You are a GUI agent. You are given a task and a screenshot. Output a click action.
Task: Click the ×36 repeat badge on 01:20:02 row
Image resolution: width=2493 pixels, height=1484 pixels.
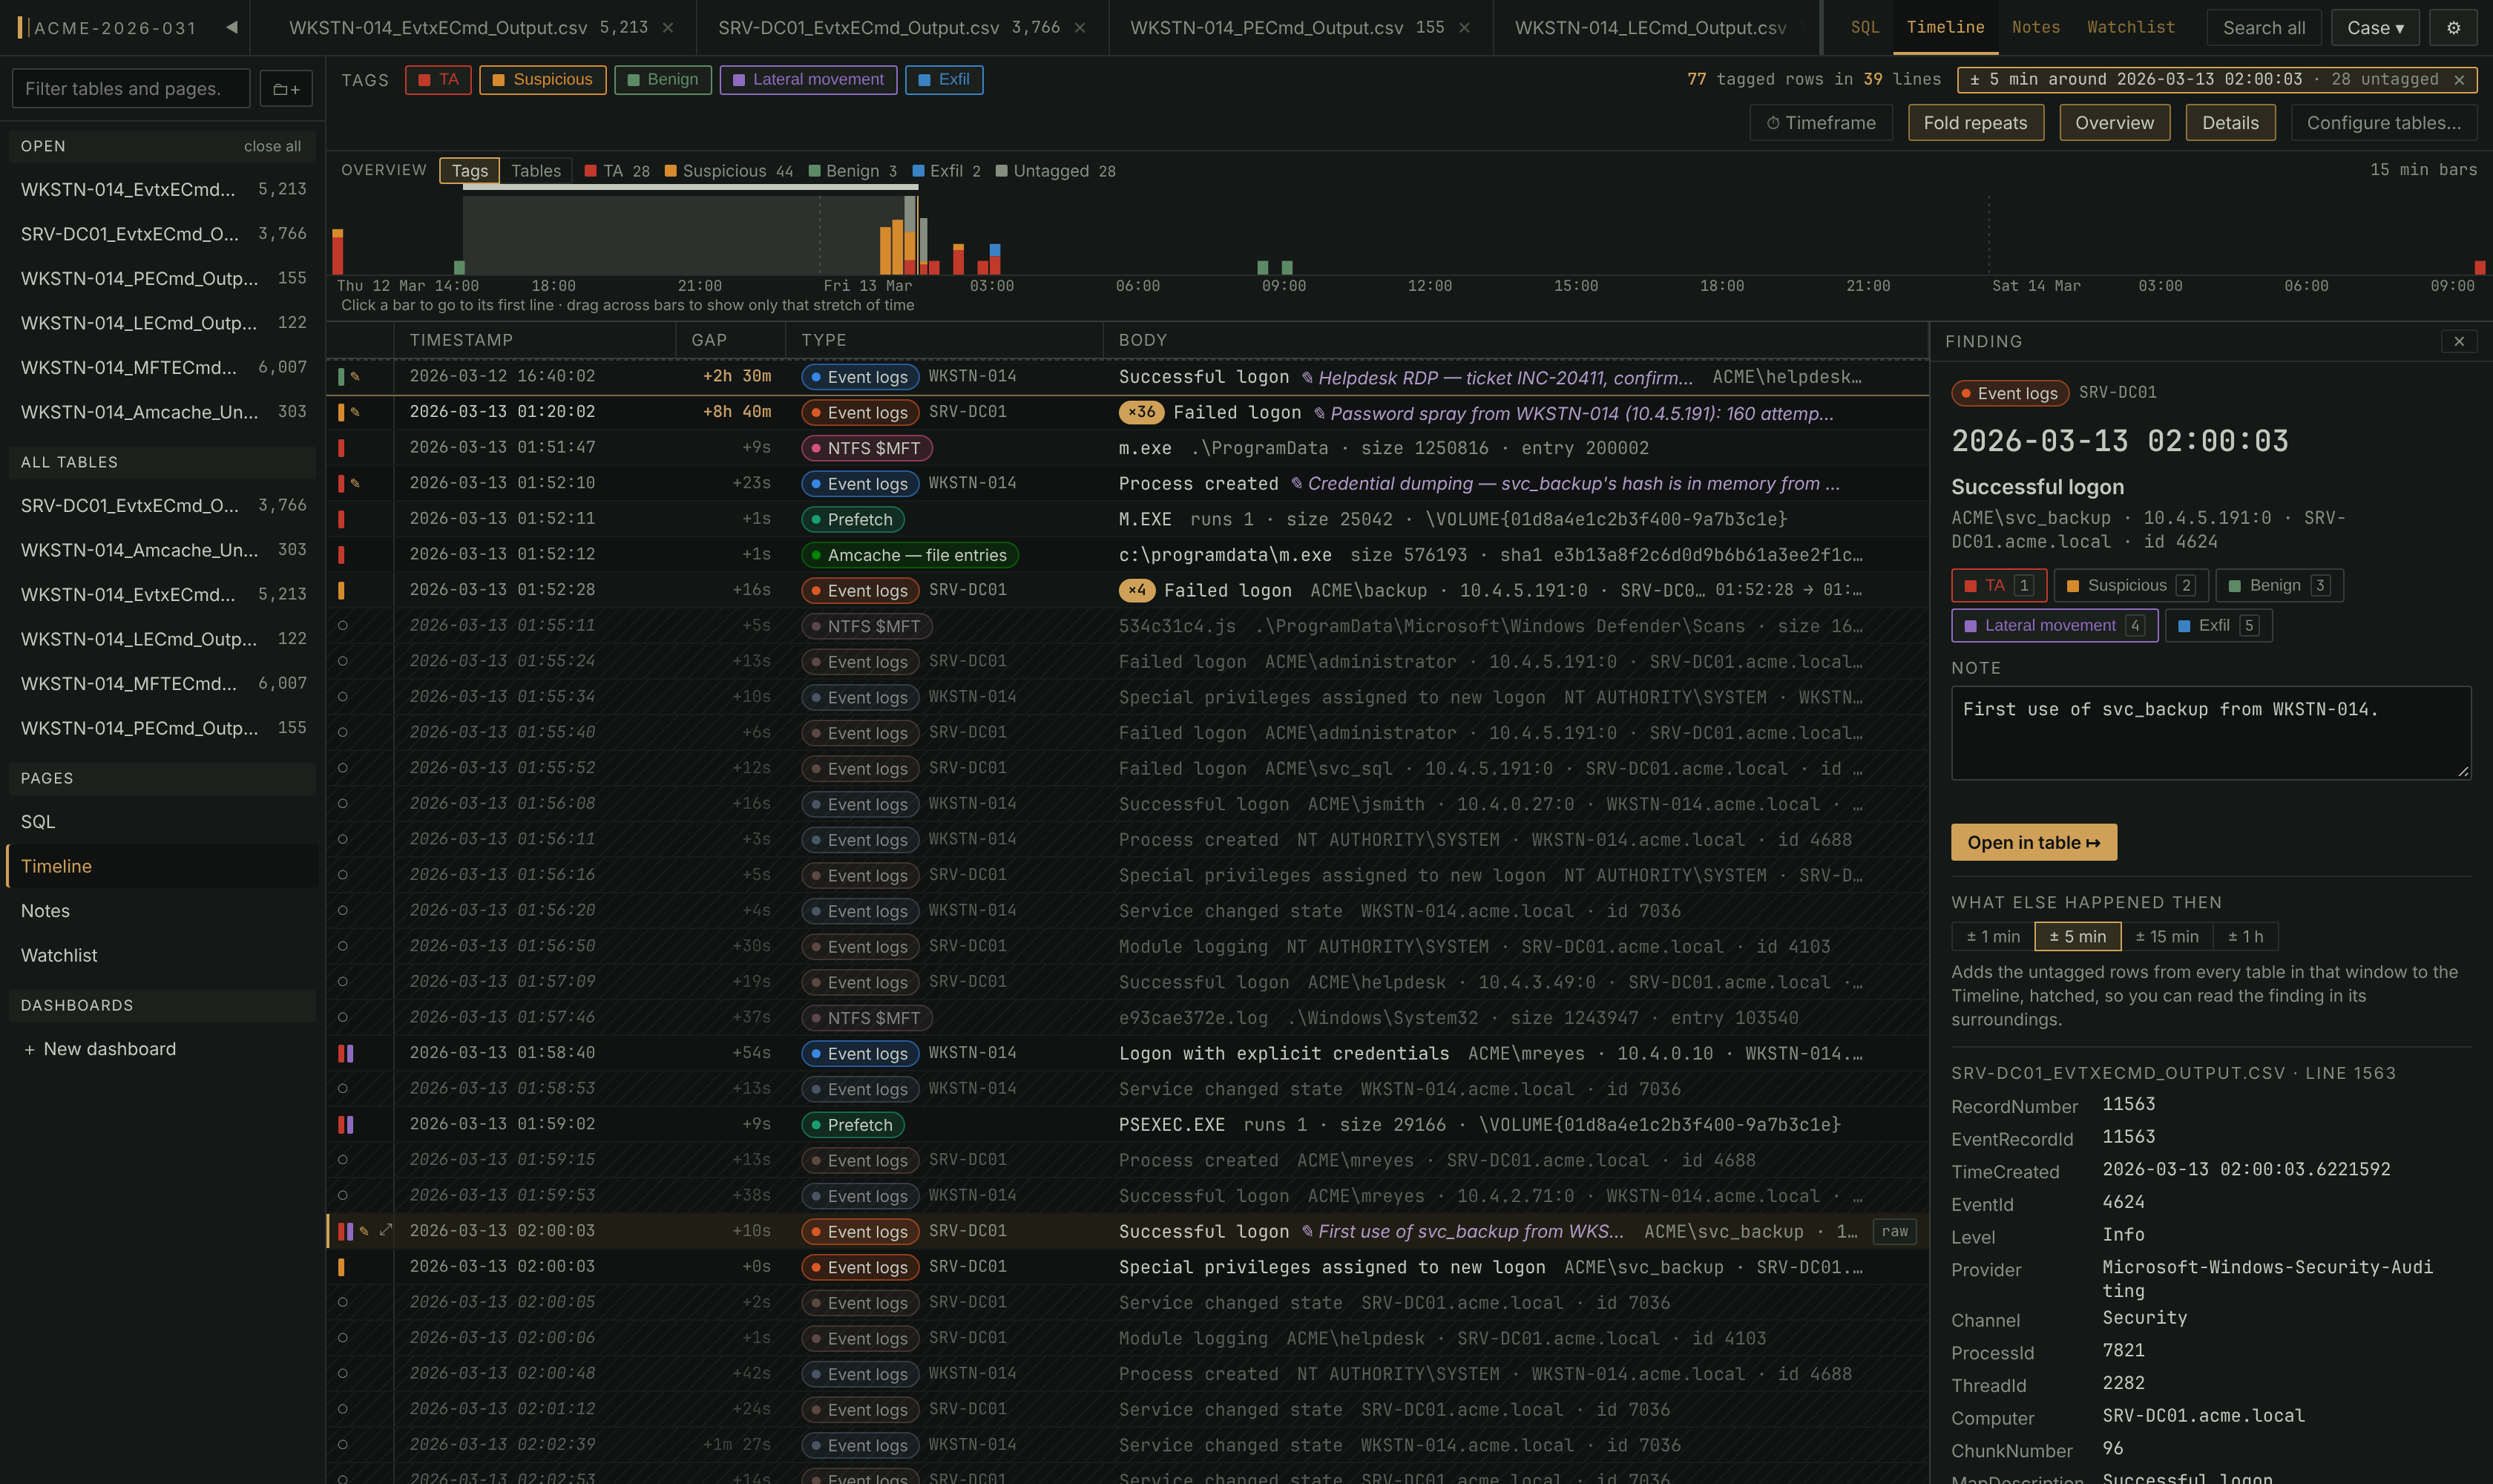(x=1141, y=412)
